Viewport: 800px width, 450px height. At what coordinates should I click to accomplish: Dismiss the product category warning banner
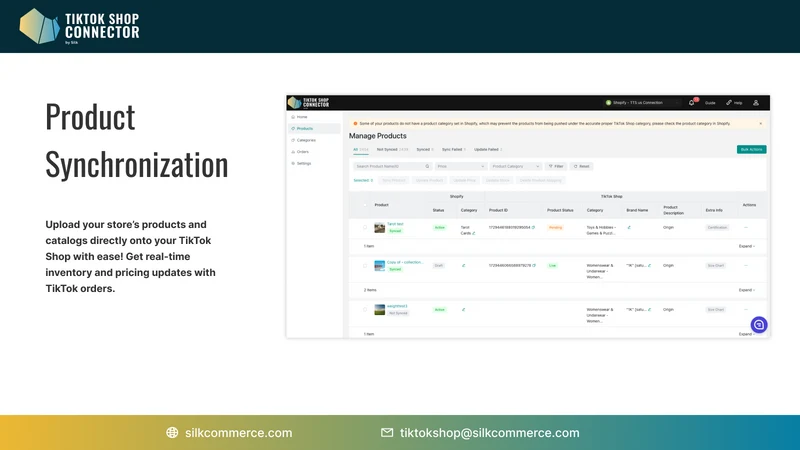coord(760,123)
